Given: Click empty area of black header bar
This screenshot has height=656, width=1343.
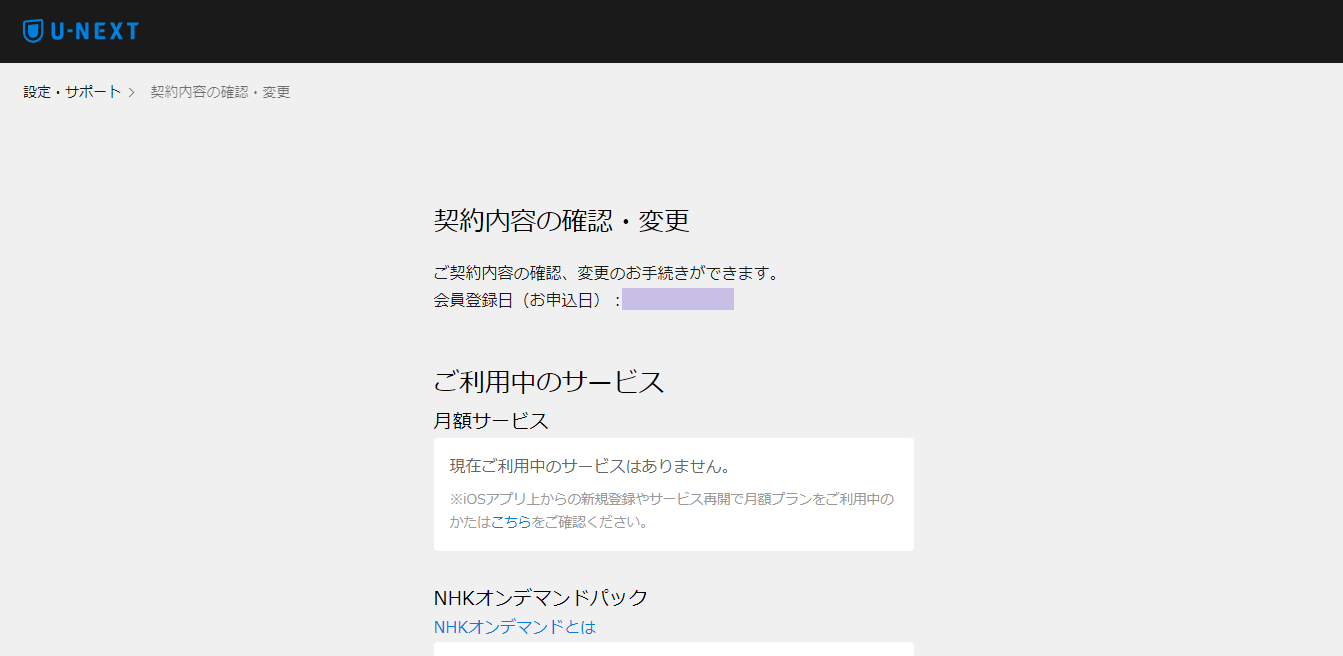Looking at the screenshot, I should pos(700,31).
